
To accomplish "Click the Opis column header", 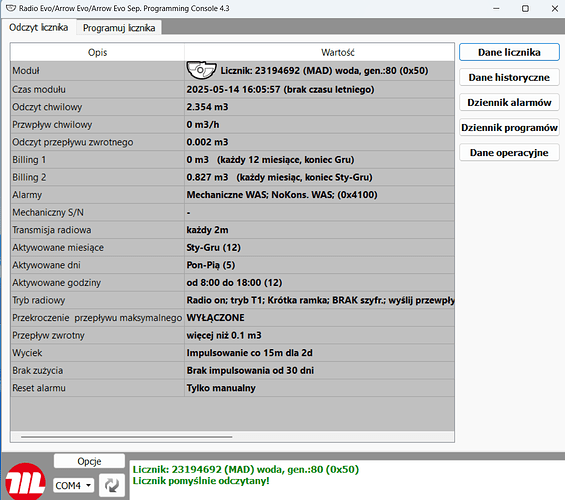I will (x=97, y=52).
